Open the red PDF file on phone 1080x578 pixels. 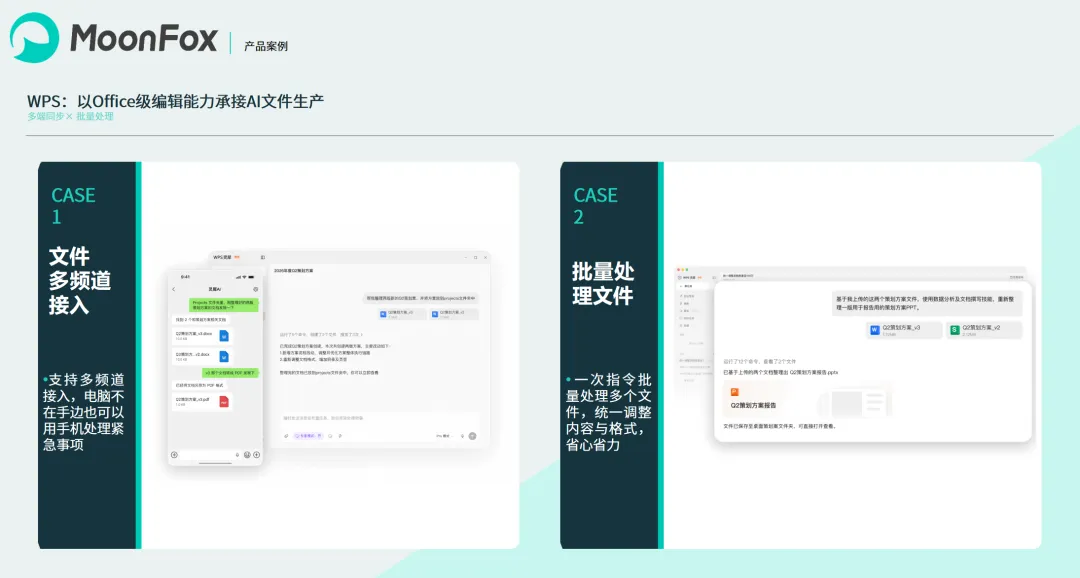(x=202, y=402)
